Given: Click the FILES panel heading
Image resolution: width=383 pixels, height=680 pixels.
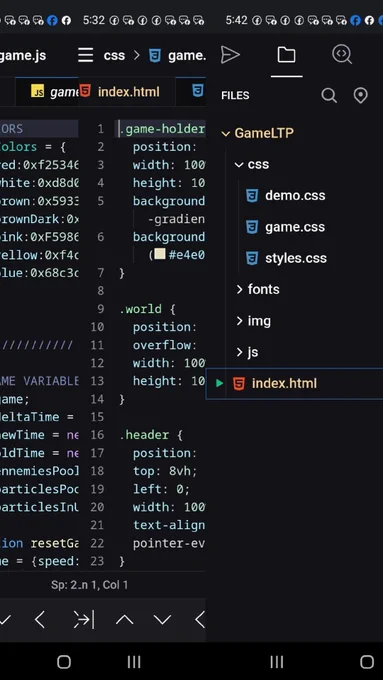Looking at the screenshot, I should (235, 95).
